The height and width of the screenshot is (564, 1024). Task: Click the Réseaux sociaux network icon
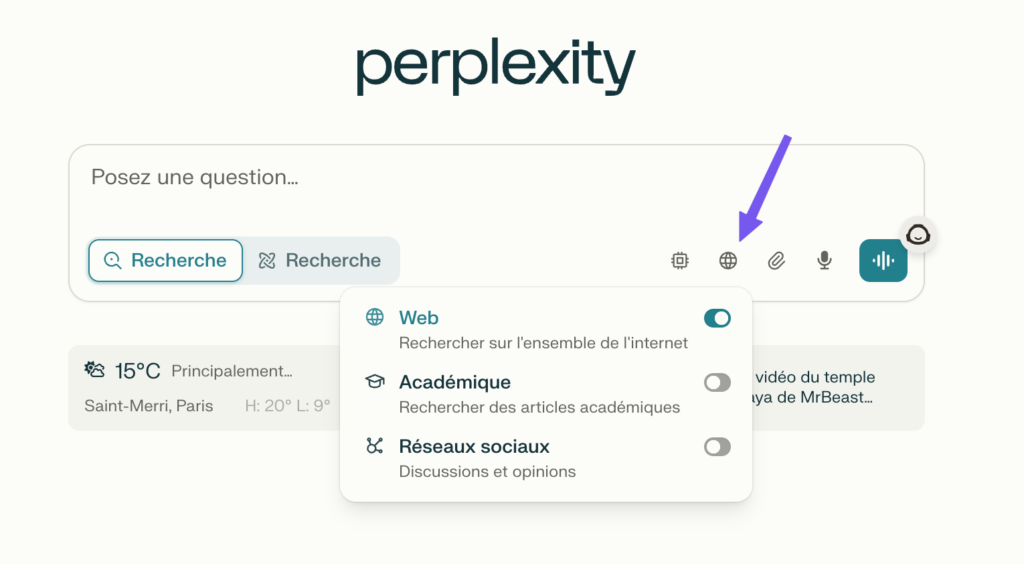[x=375, y=446]
